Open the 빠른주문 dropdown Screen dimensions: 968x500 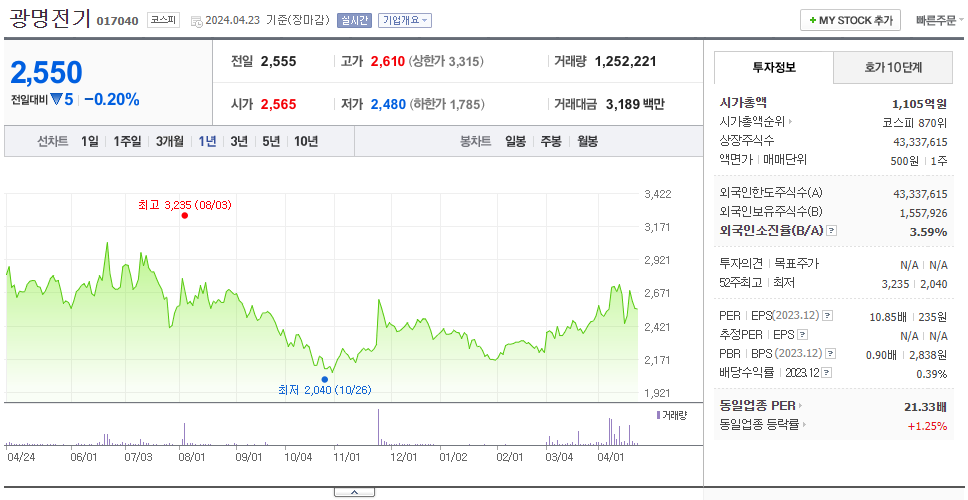(940, 20)
